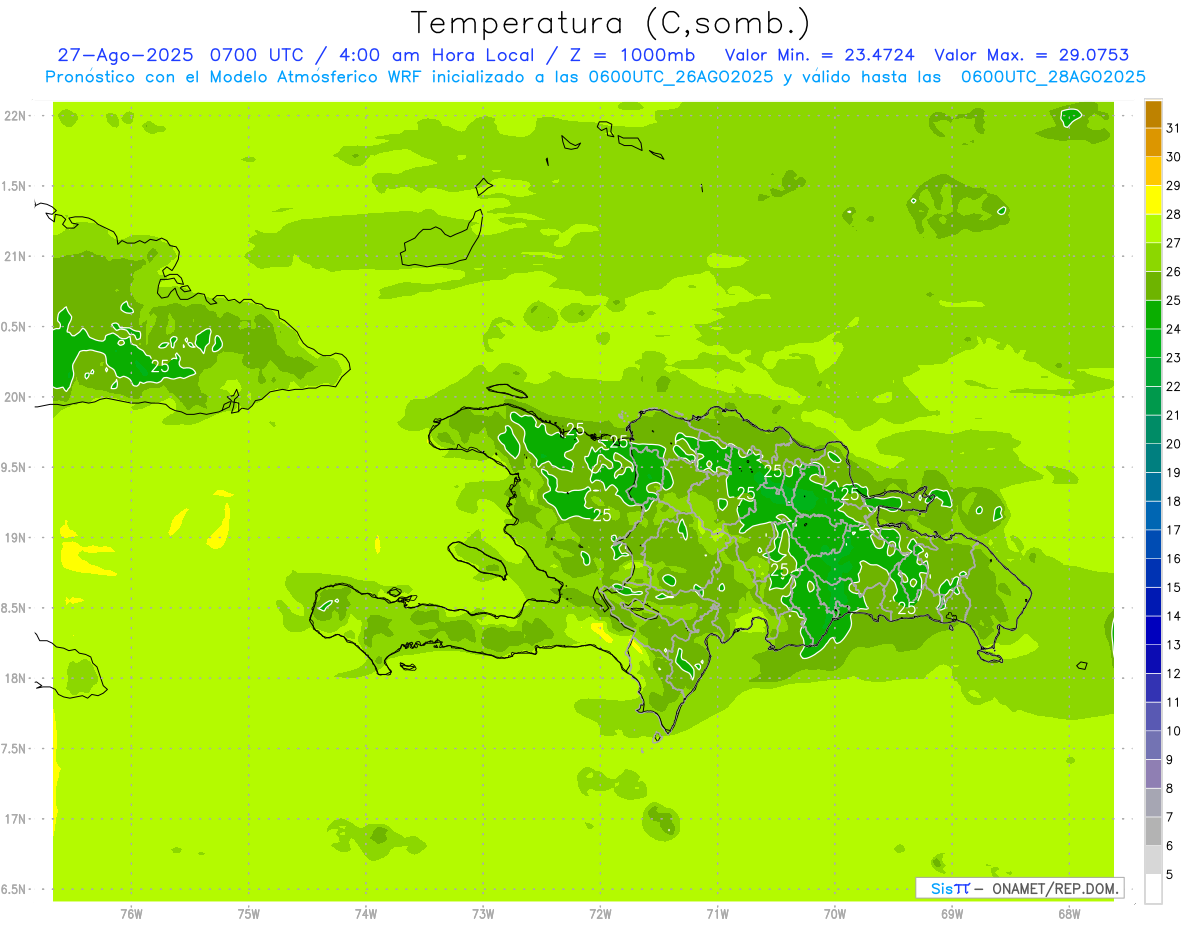Click 'Valor Max. = 29.0753' value

tap(1032, 56)
